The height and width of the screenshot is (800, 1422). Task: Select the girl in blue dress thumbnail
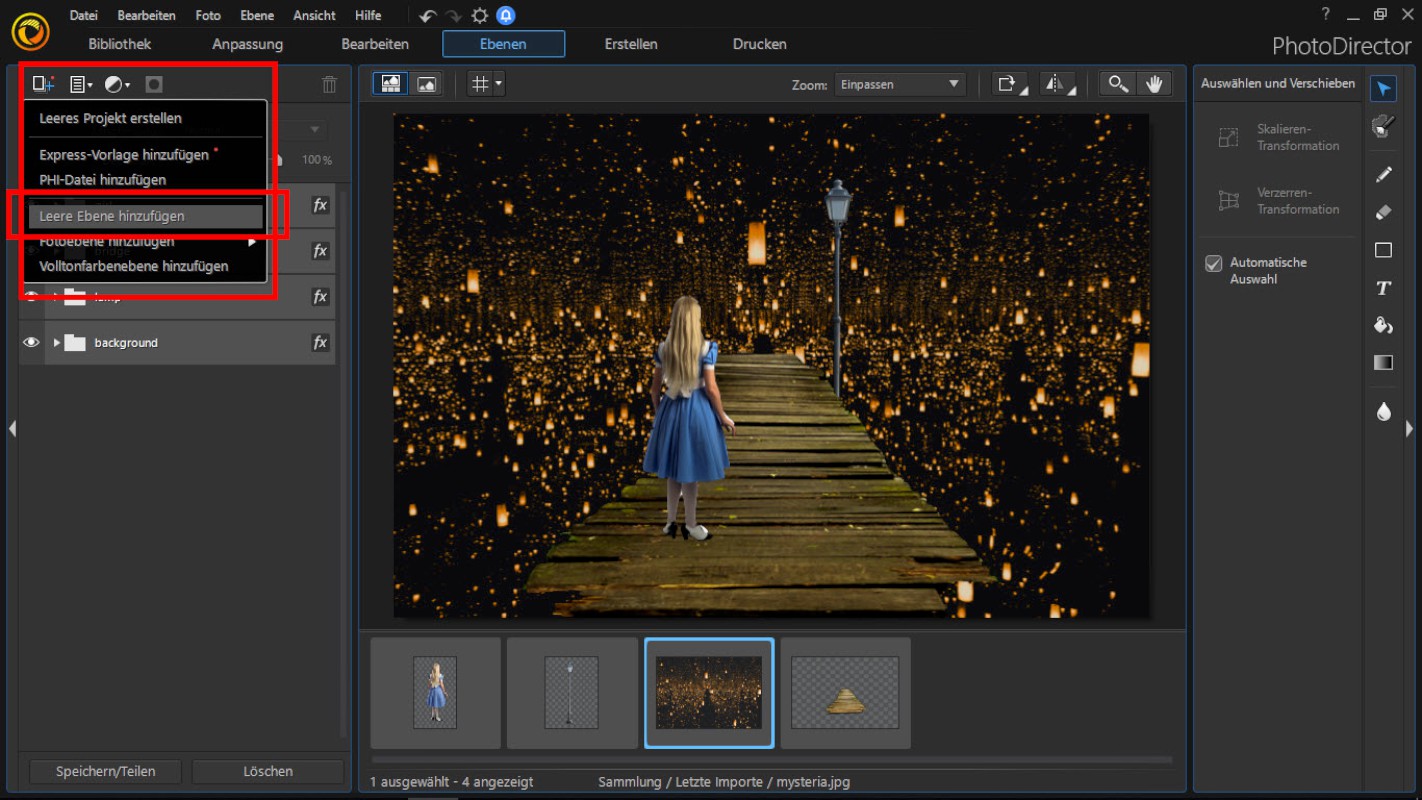pos(435,693)
